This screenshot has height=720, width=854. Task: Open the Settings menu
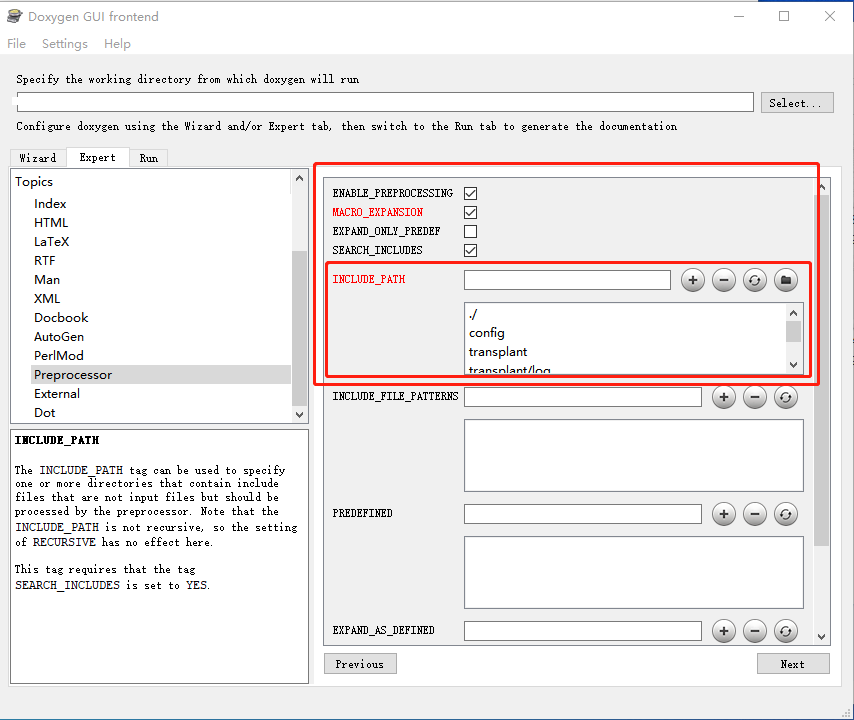point(65,44)
